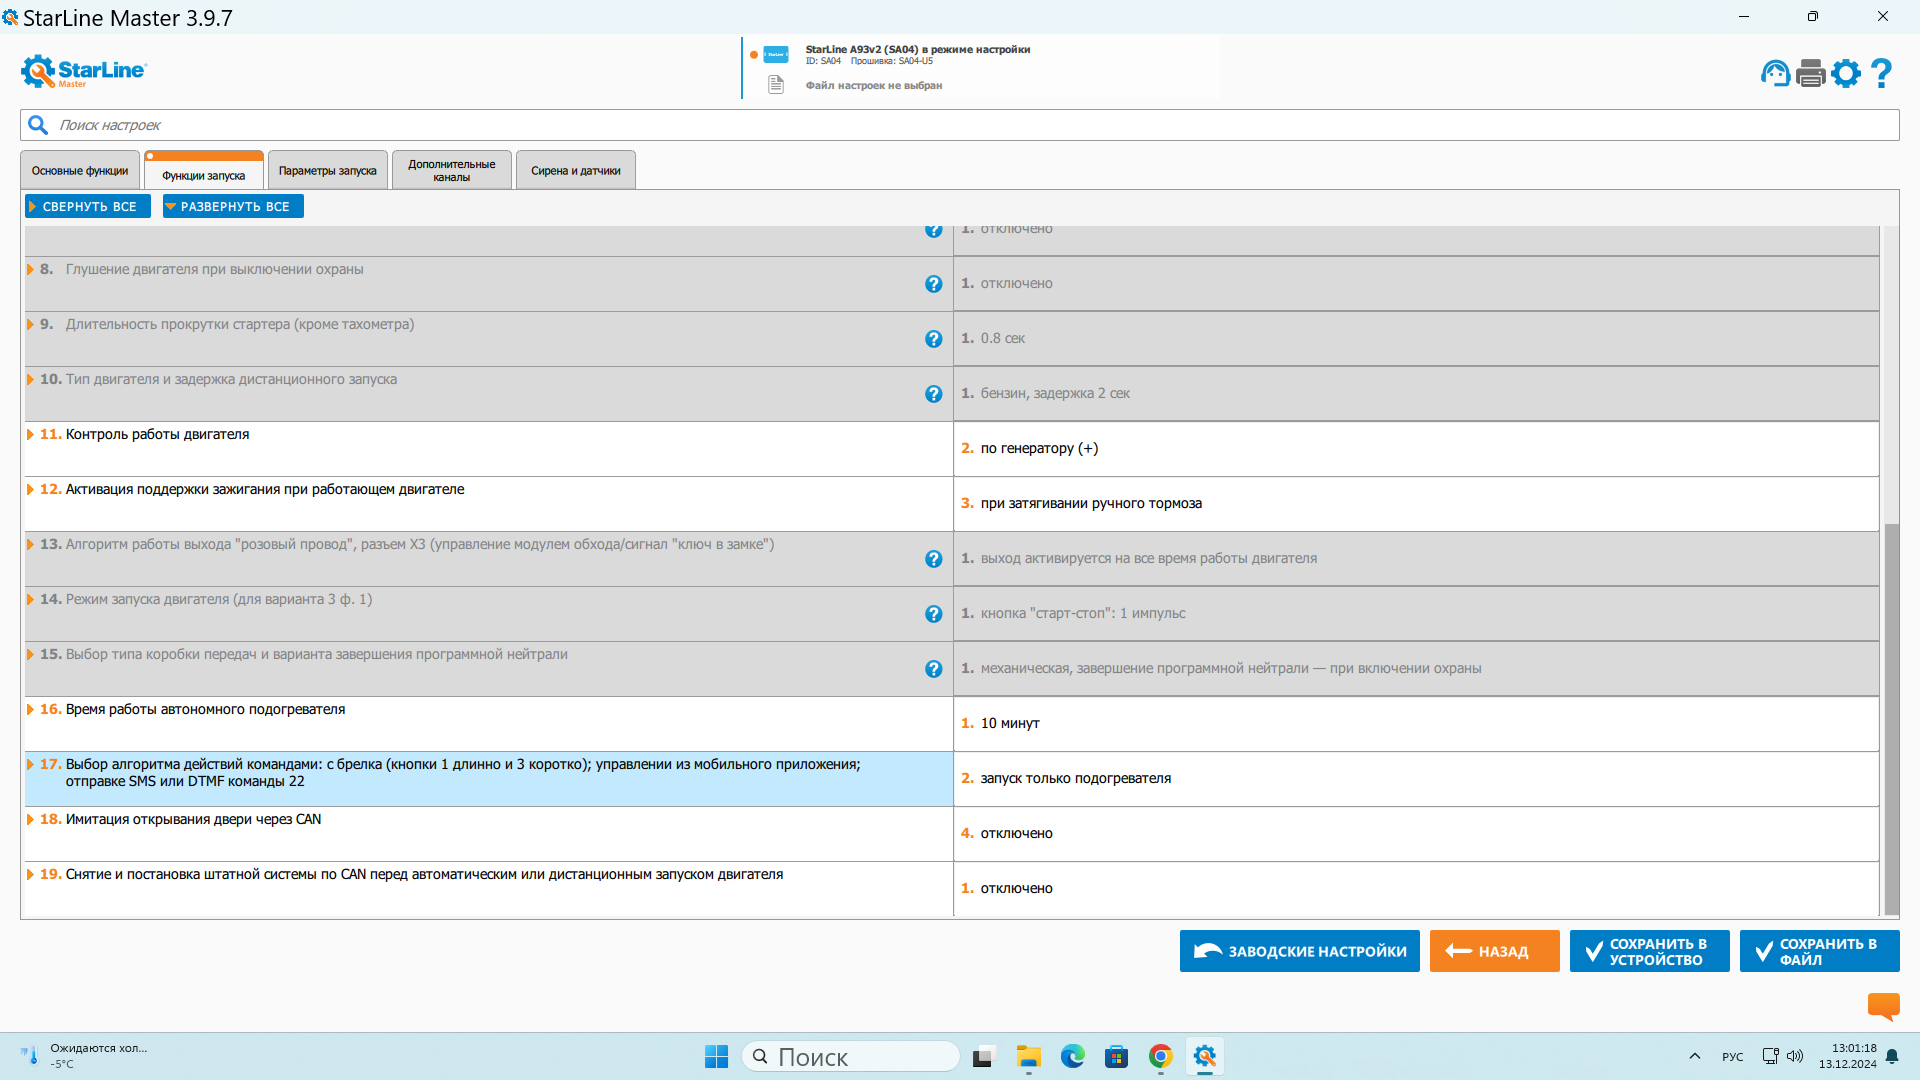Viewport: 1920px width, 1080px height.
Task: Click the volume icon in system tray
Action: [1795, 1056]
